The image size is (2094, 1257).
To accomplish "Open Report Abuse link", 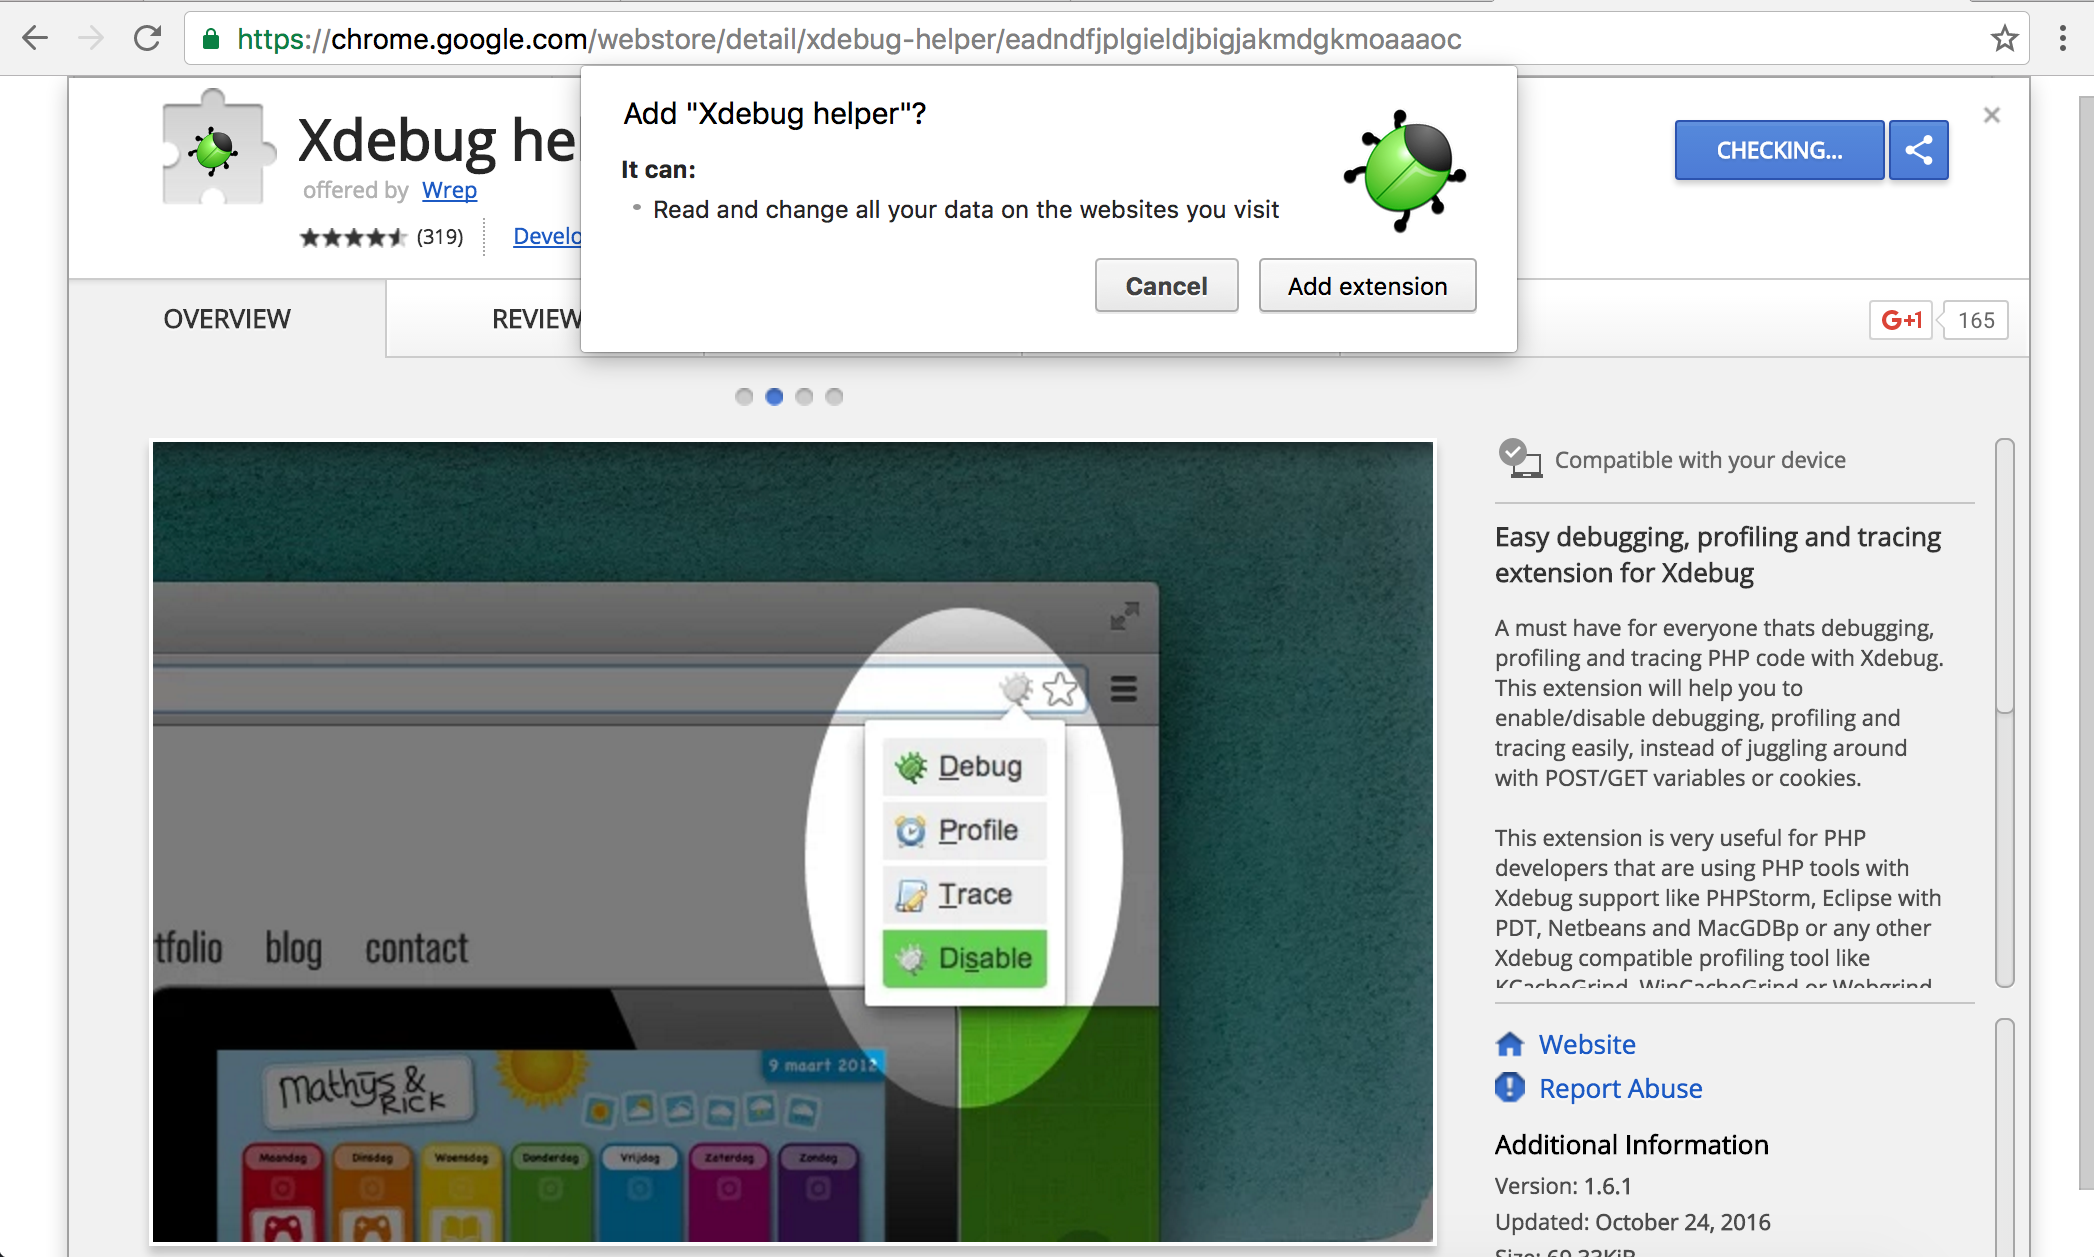I will pos(1620,1088).
